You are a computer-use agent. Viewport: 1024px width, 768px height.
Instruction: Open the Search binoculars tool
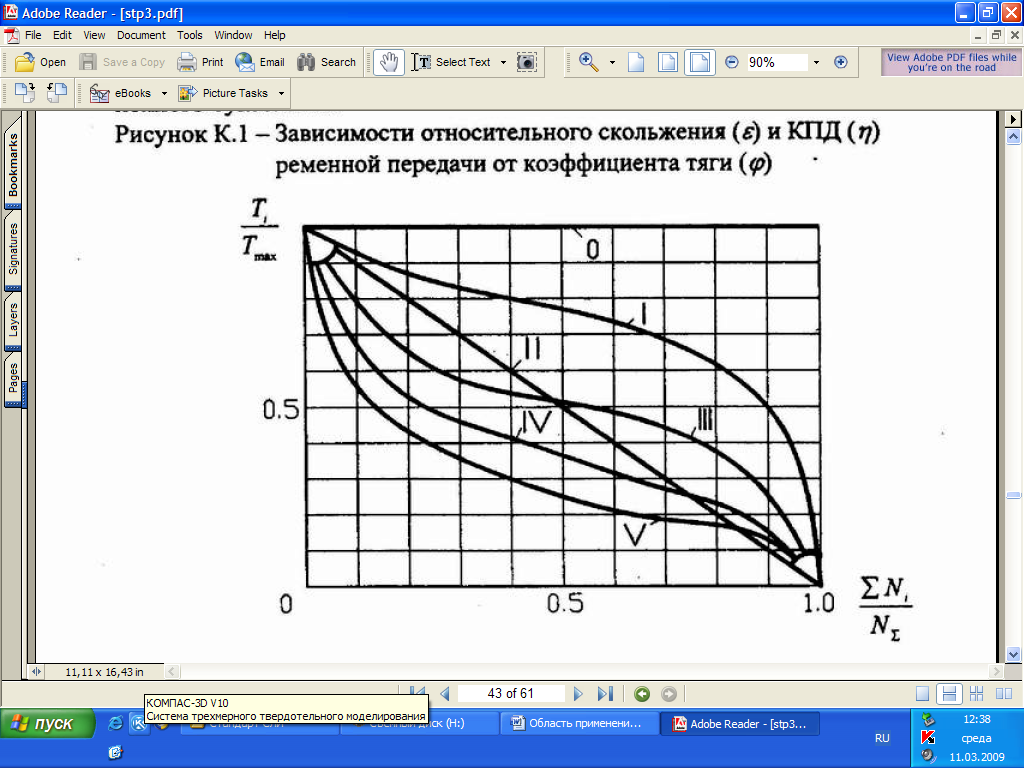point(326,62)
